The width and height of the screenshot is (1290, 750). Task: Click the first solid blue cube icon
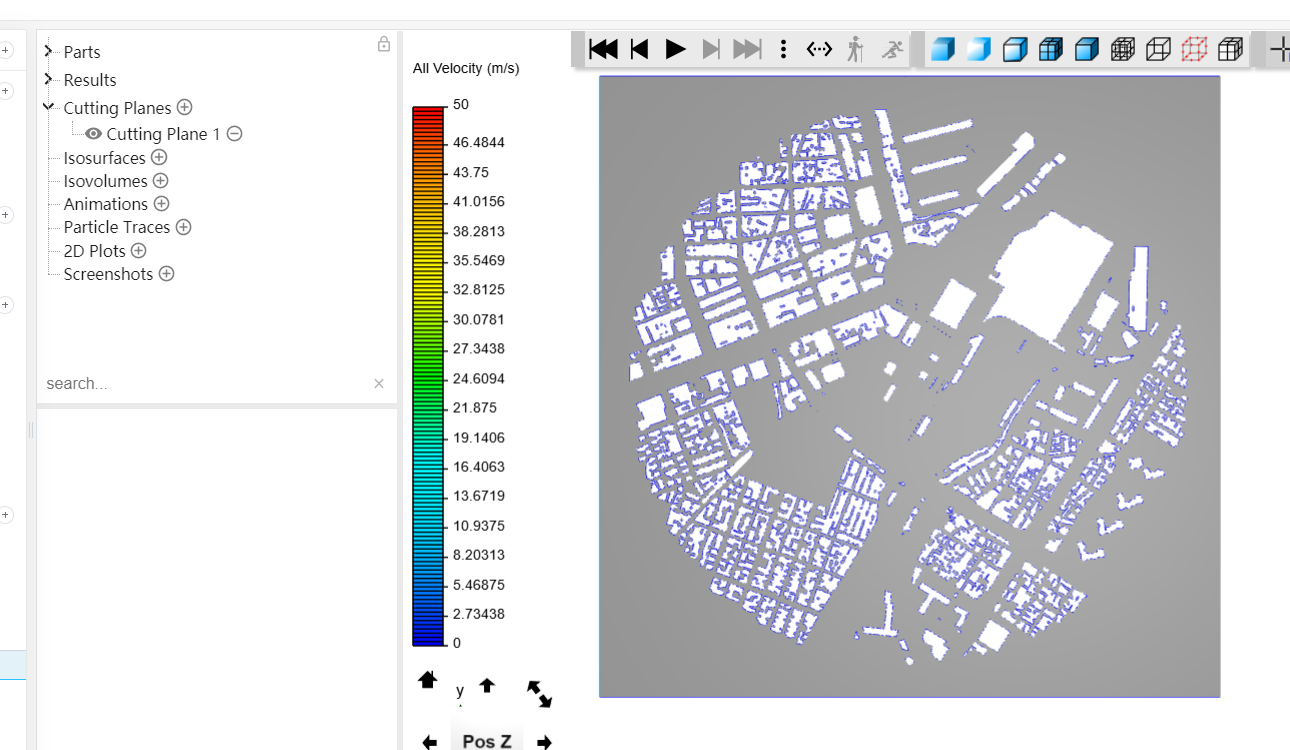pyautogui.click(x=942, y=49)
